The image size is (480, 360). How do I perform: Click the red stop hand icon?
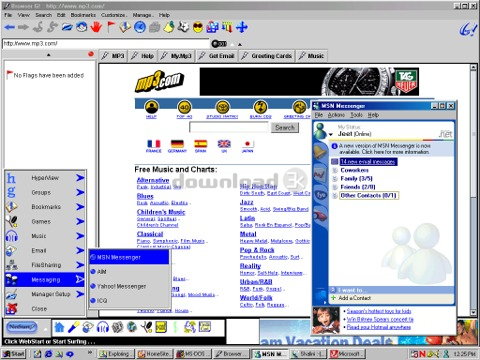(96, 27)
